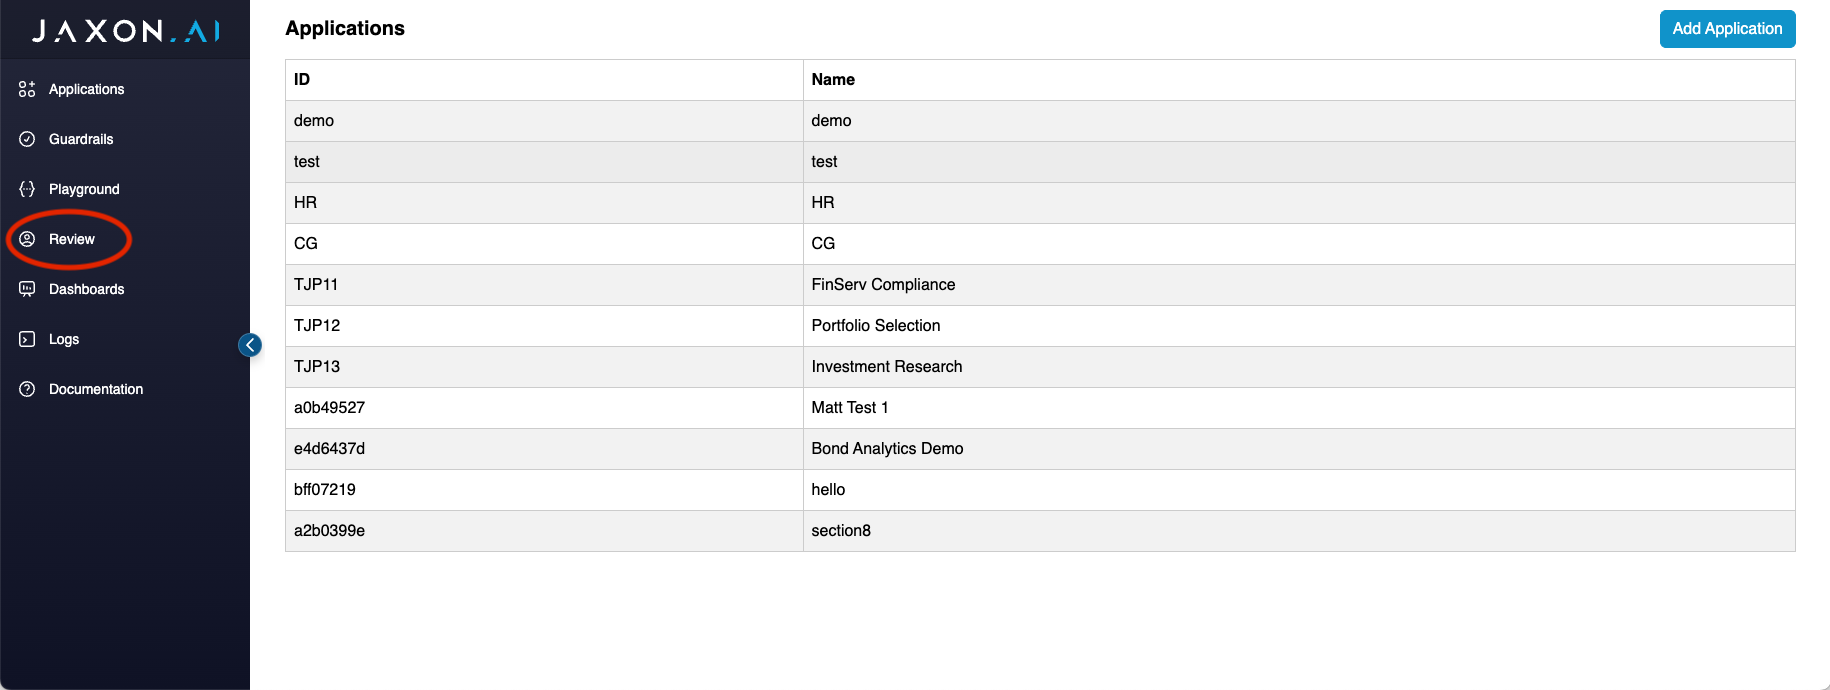This screenshot has height=690, width=1830.
Task: Click the Playground curly braces icon
Action: coord(27,189)
